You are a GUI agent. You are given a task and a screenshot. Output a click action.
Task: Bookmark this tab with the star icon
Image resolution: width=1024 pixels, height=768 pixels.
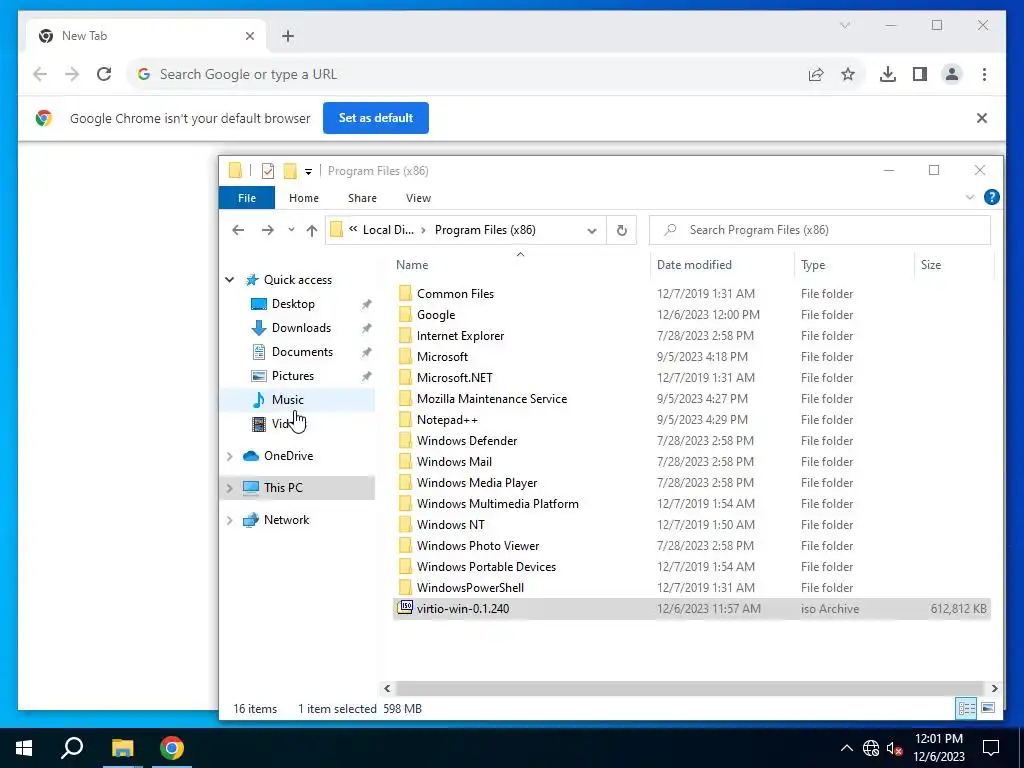click(x=848, y=74)
